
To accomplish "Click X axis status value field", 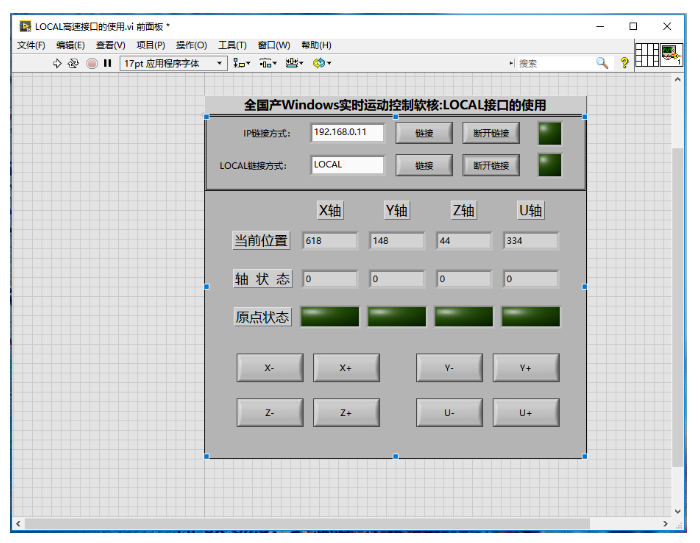I will pyautogui.click(x=330, y=279).
